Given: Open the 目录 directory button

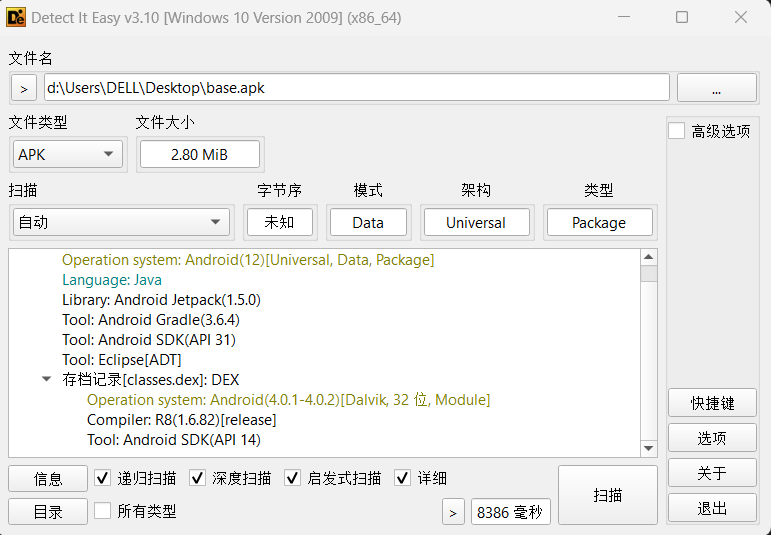Looking at the screenshot, I should pyautogui.click(x=48, y=511).
